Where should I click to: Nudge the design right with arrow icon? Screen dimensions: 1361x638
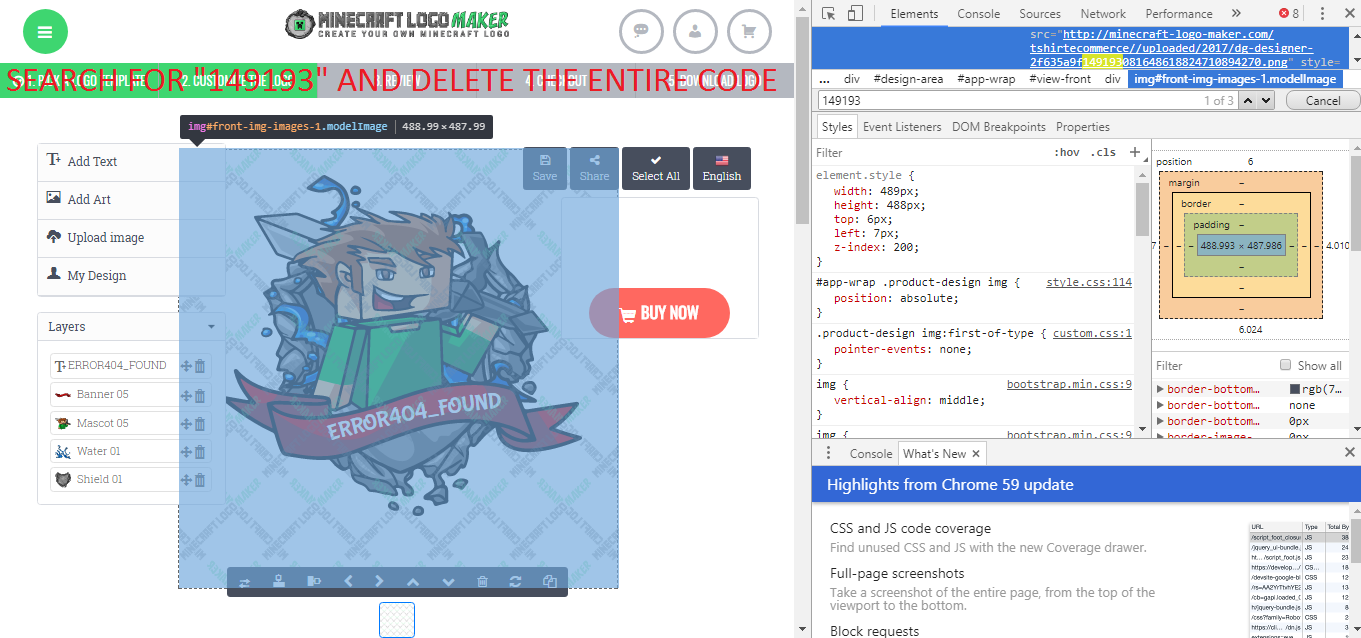point(379,582)
